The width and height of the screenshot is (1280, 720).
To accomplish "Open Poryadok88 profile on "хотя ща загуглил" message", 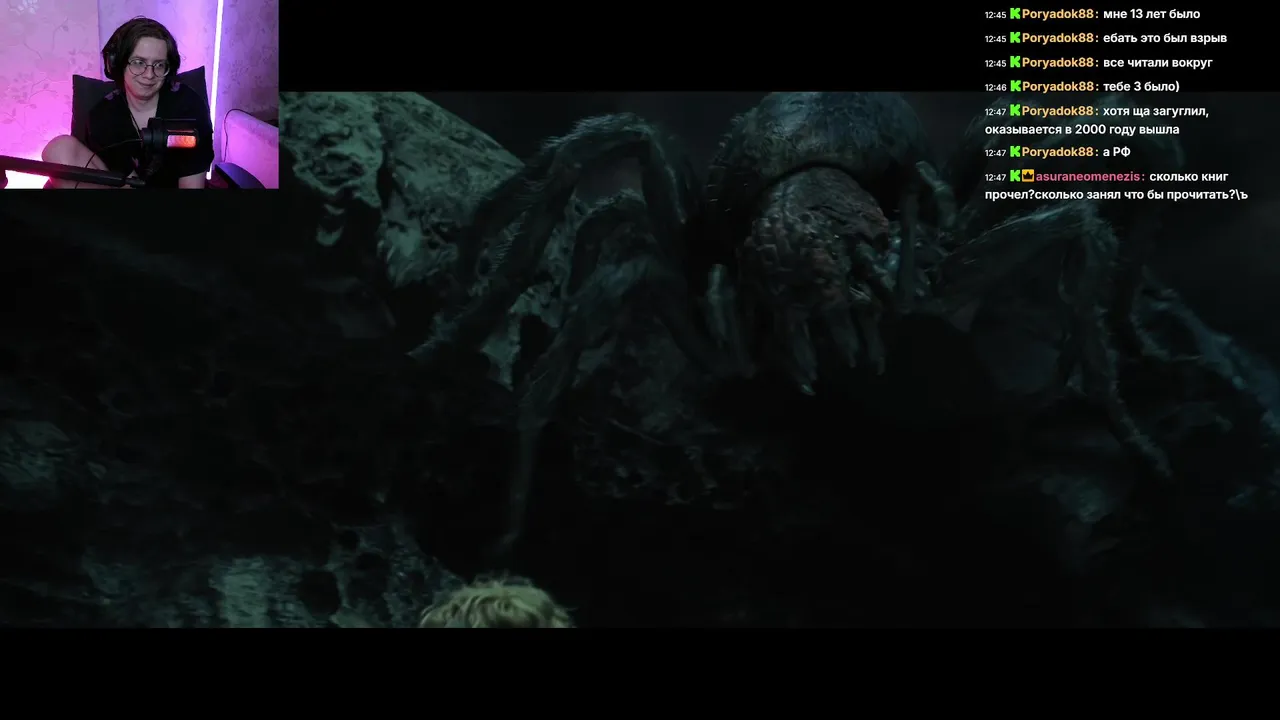I will coord(1060,111).
